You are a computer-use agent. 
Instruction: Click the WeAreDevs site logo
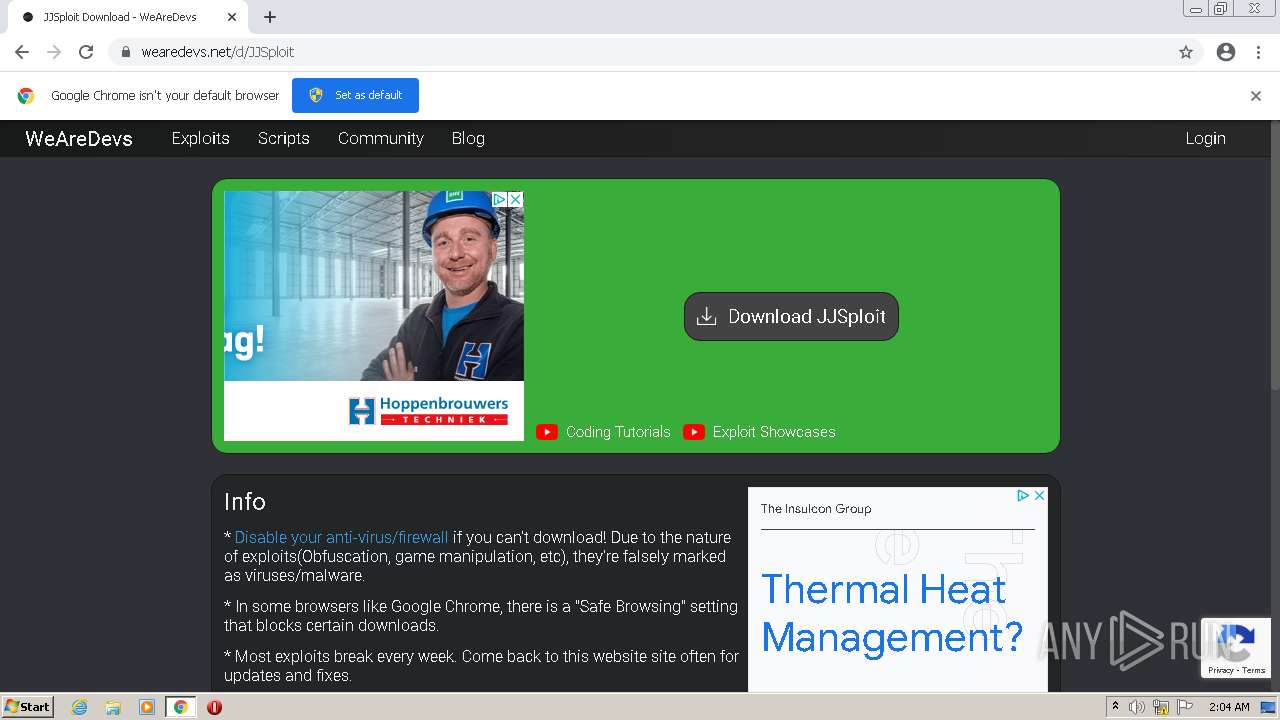[79, 139]
